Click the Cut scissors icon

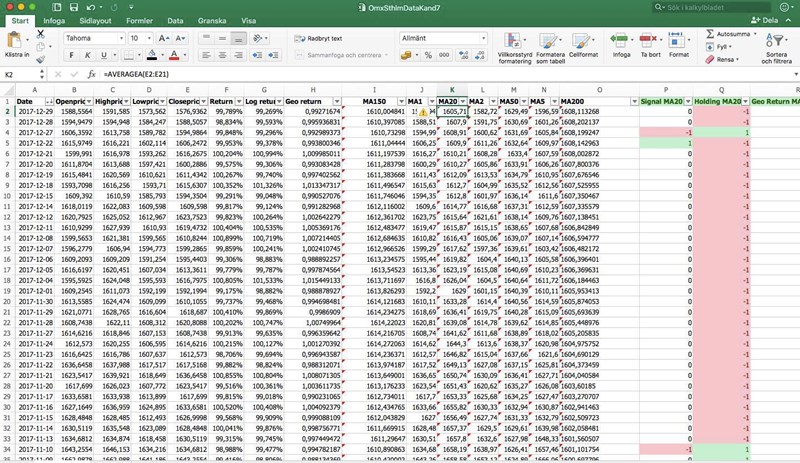coord(41,33)
